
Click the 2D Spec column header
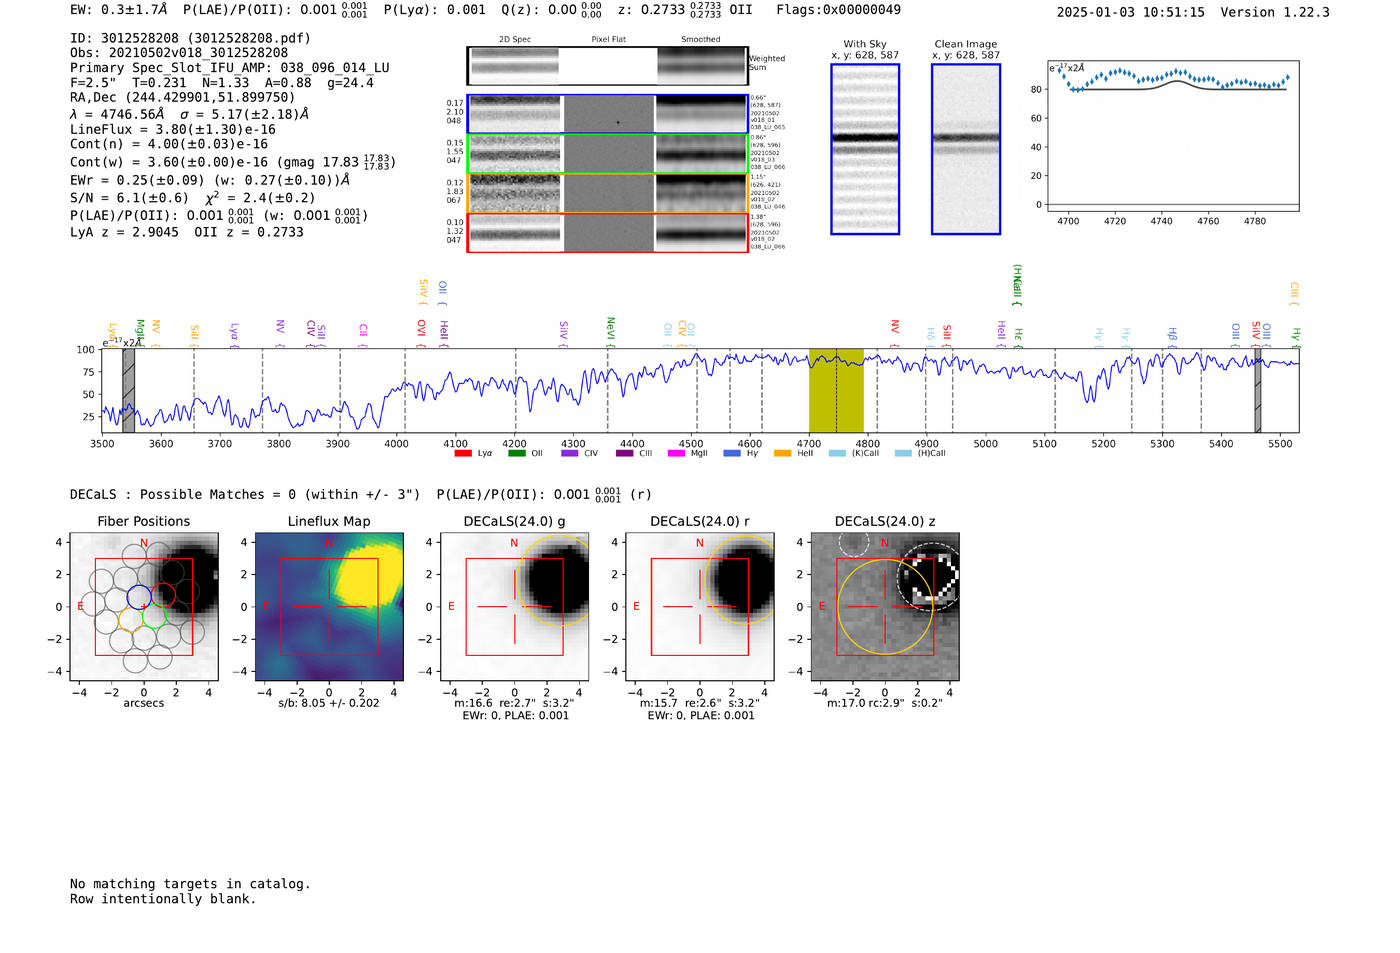tap(515, 40)
